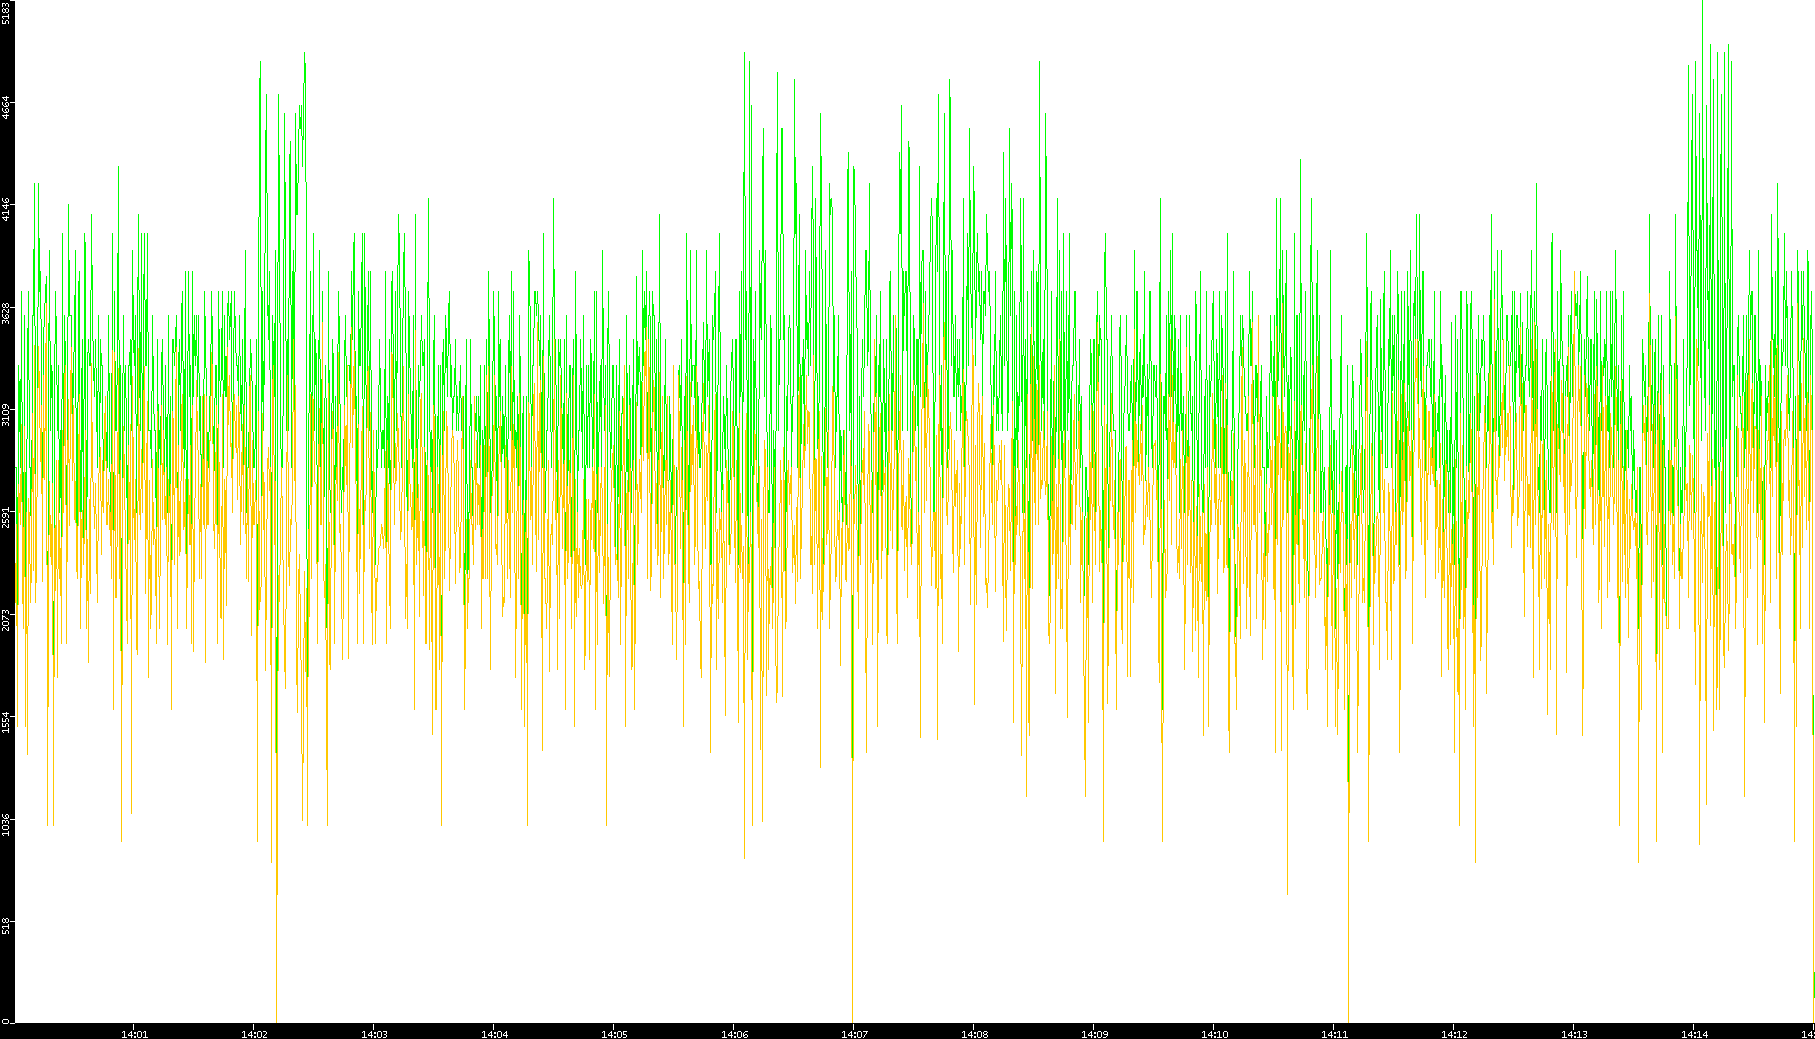The width and height of the screenshot is (1815, 1039).
Task: Click the 14:01 time axis label
Action: (x=134, y=1033)
